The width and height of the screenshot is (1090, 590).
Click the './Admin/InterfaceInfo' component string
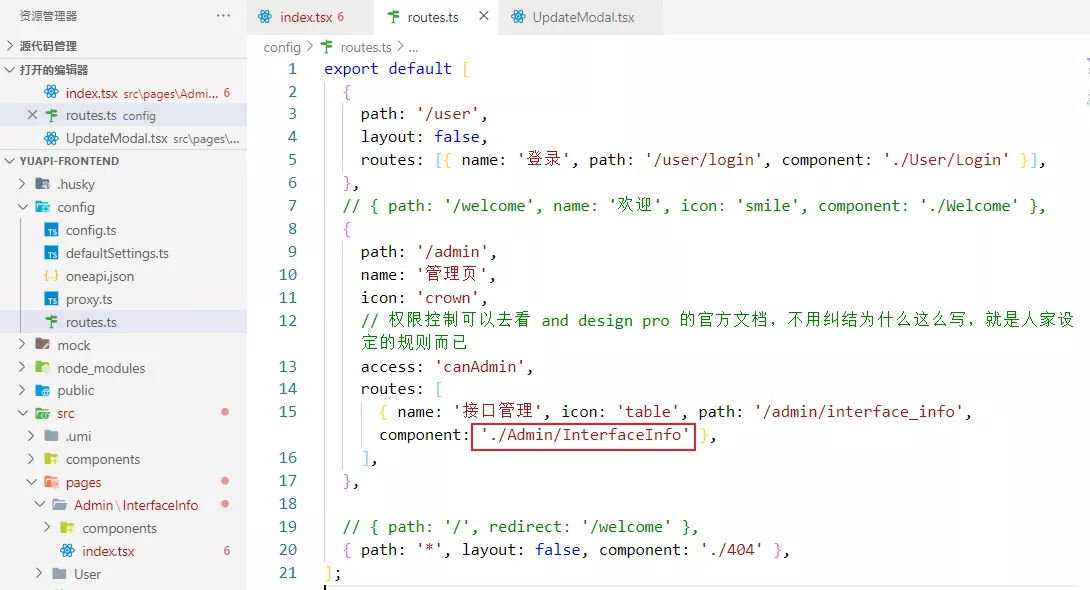coord(584,435)
